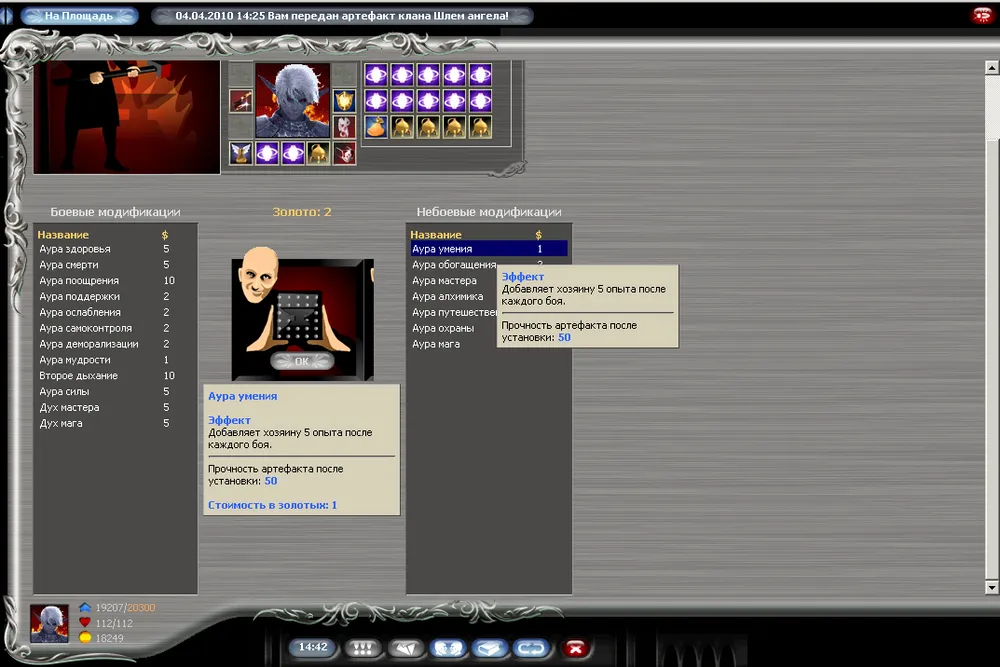
Task: Click the golden shield equipment icon
Action: pyautogui.click(x=344, y=101)
